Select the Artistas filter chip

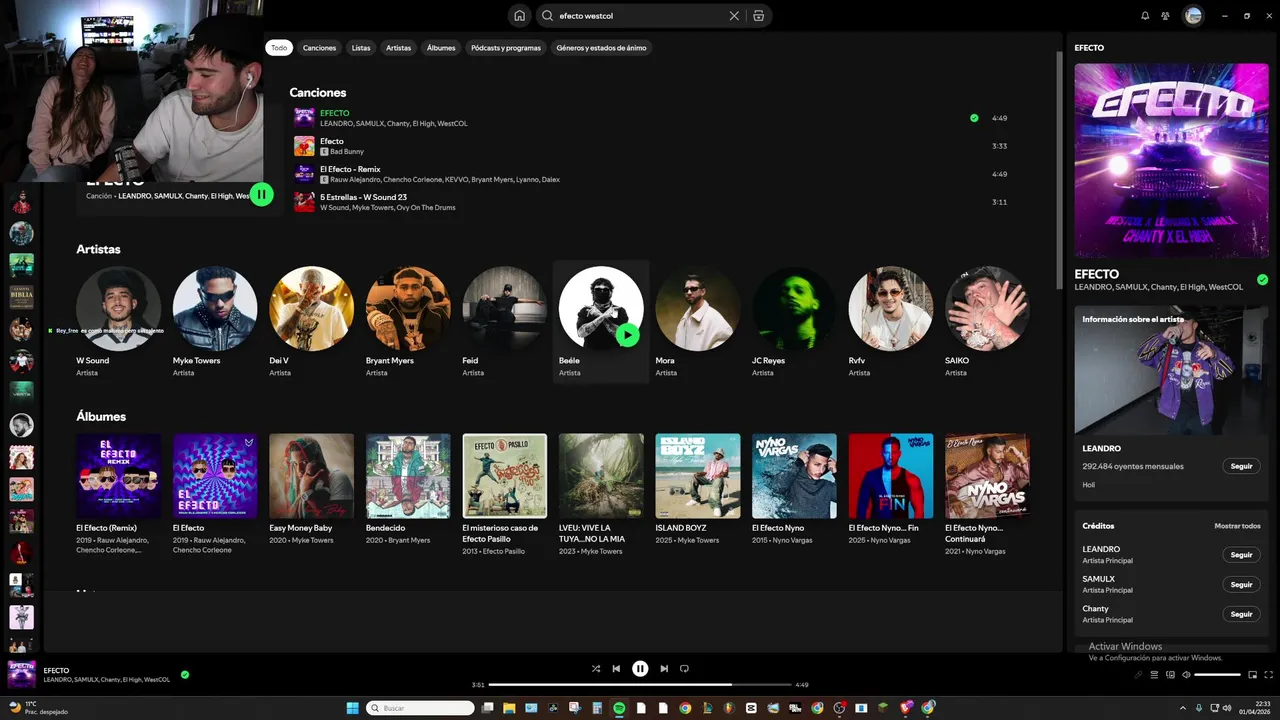tap(398, 48)
